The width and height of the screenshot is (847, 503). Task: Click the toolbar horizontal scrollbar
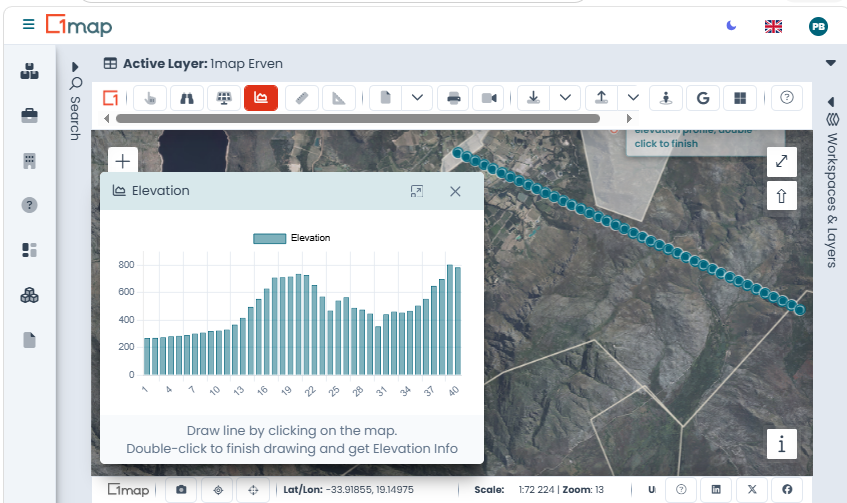(358, 118)
